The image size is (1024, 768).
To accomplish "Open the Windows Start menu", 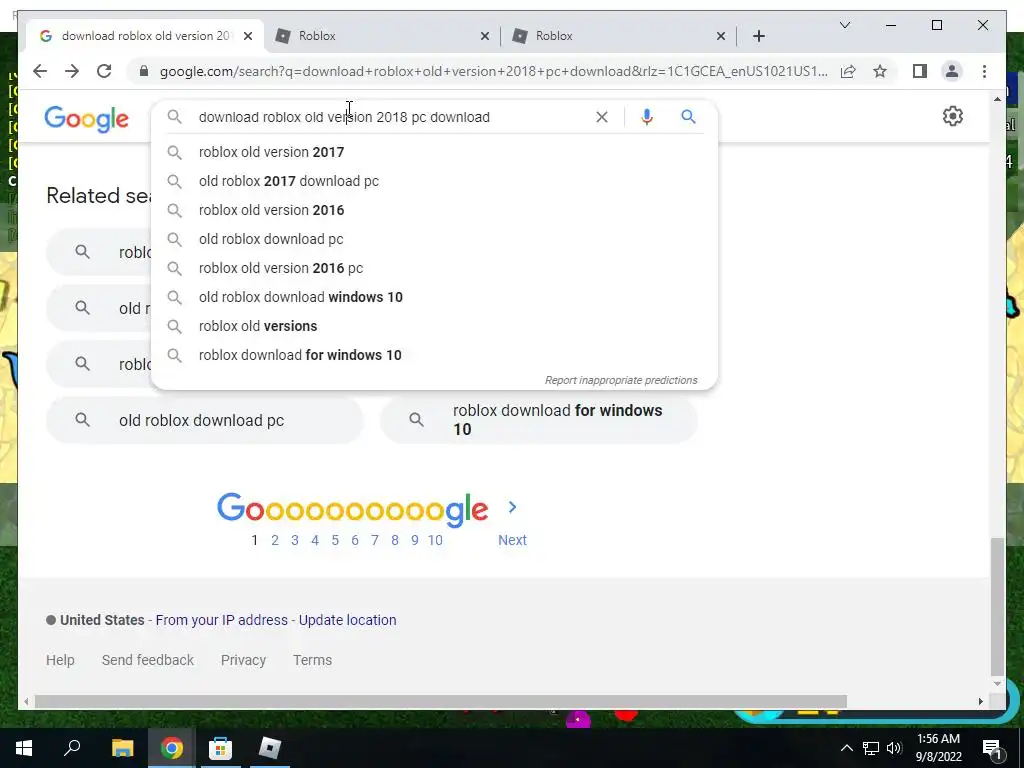I will pyautogui.click(x=24, y=748).
